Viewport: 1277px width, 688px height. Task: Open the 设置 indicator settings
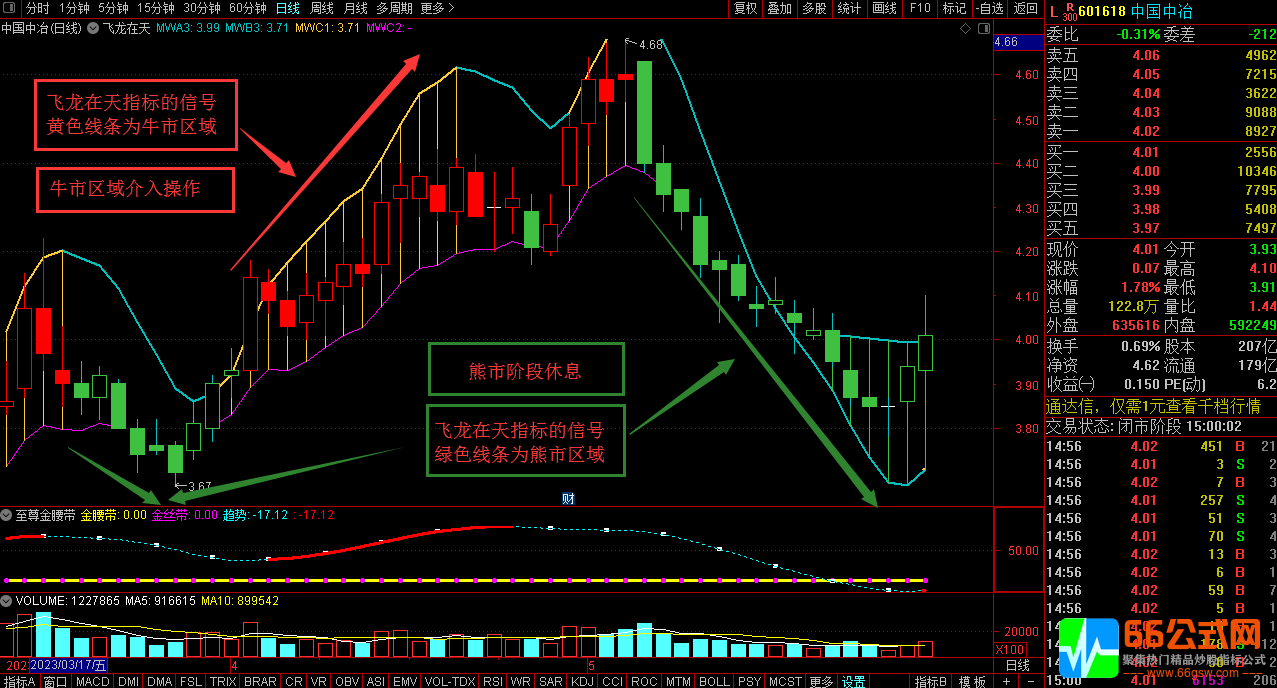tap(853, 681)
